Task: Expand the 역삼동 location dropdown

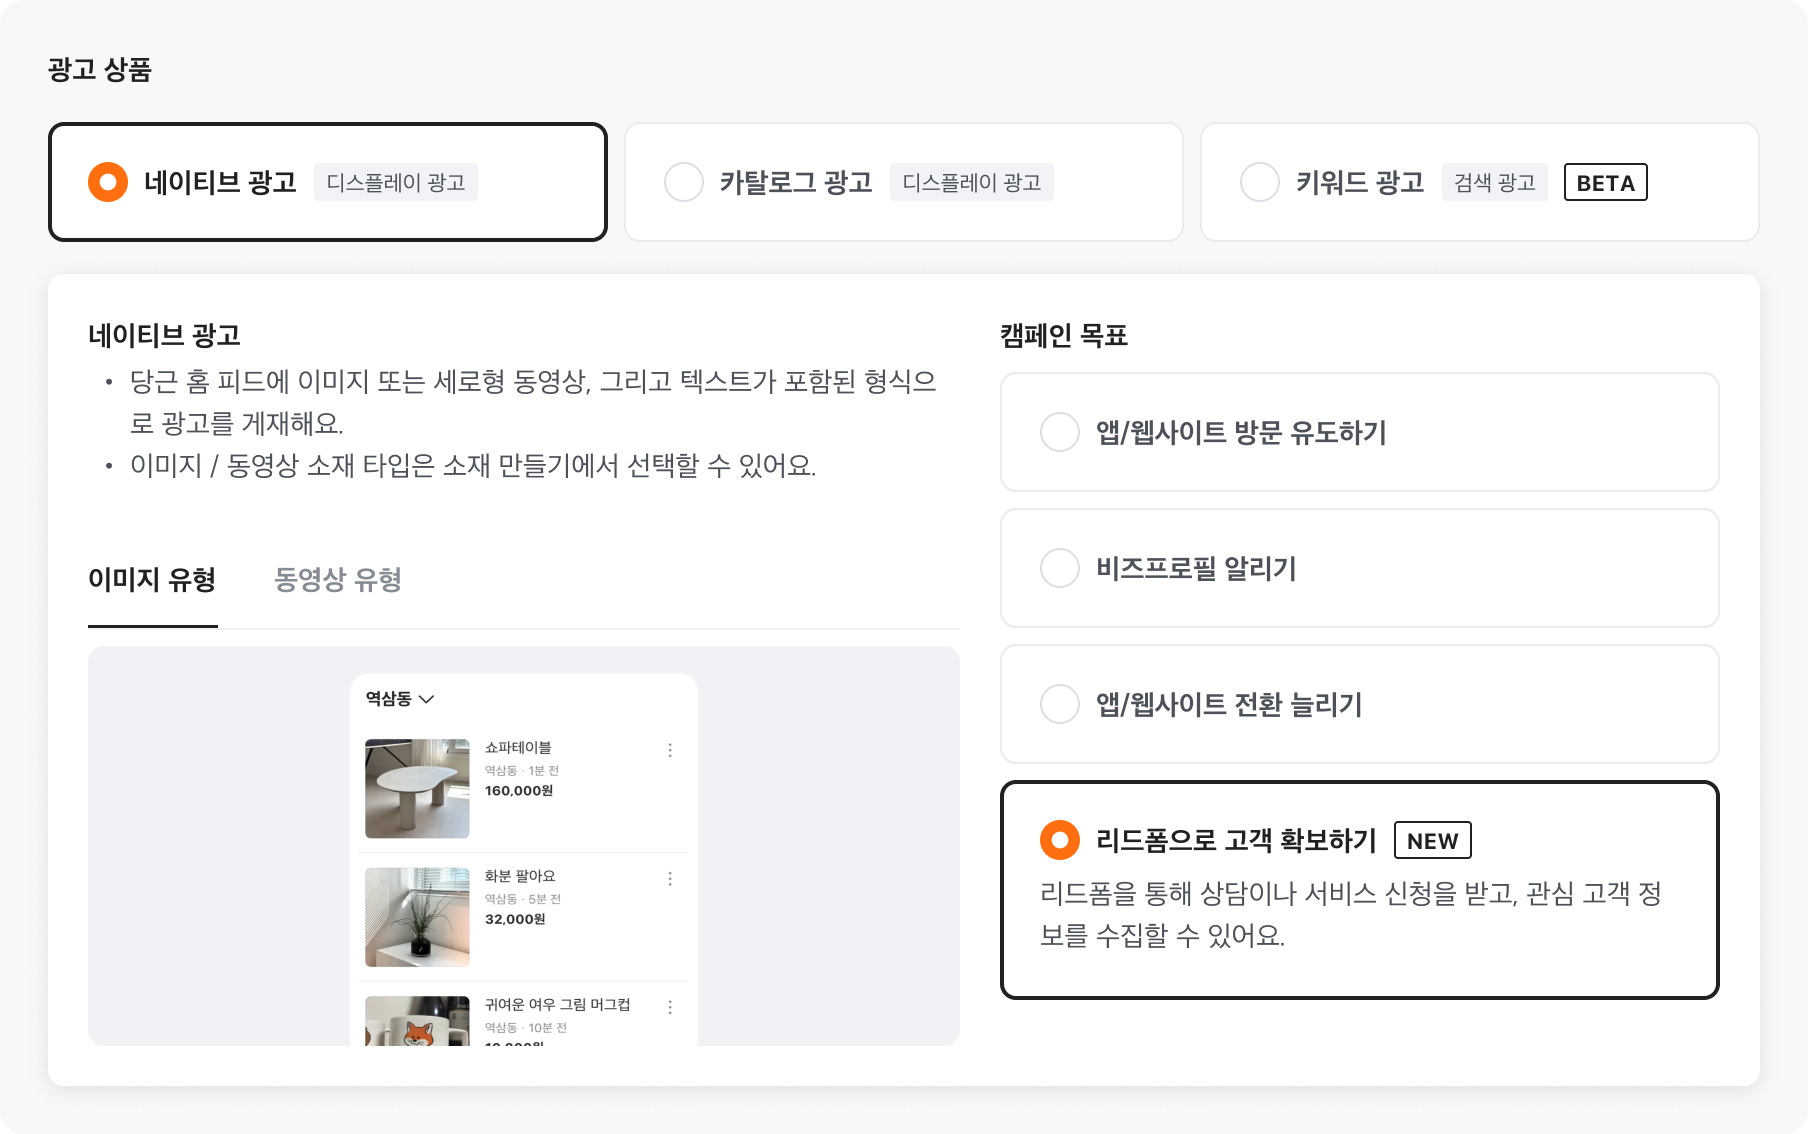Action: (x=400, y=699)
